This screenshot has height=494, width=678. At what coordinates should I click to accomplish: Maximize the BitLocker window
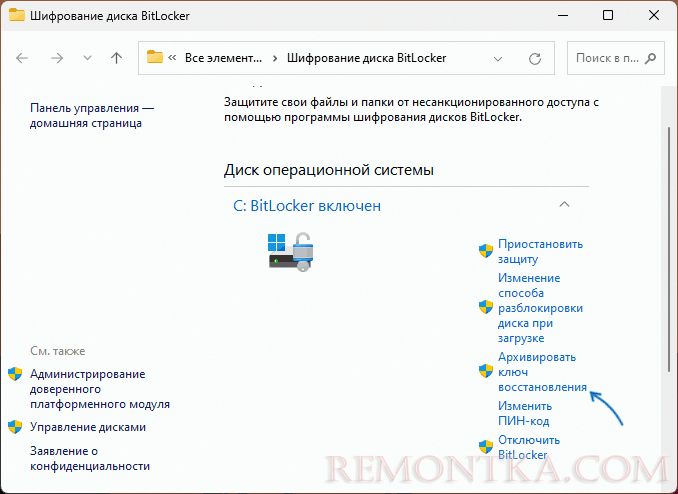(608, 16)
